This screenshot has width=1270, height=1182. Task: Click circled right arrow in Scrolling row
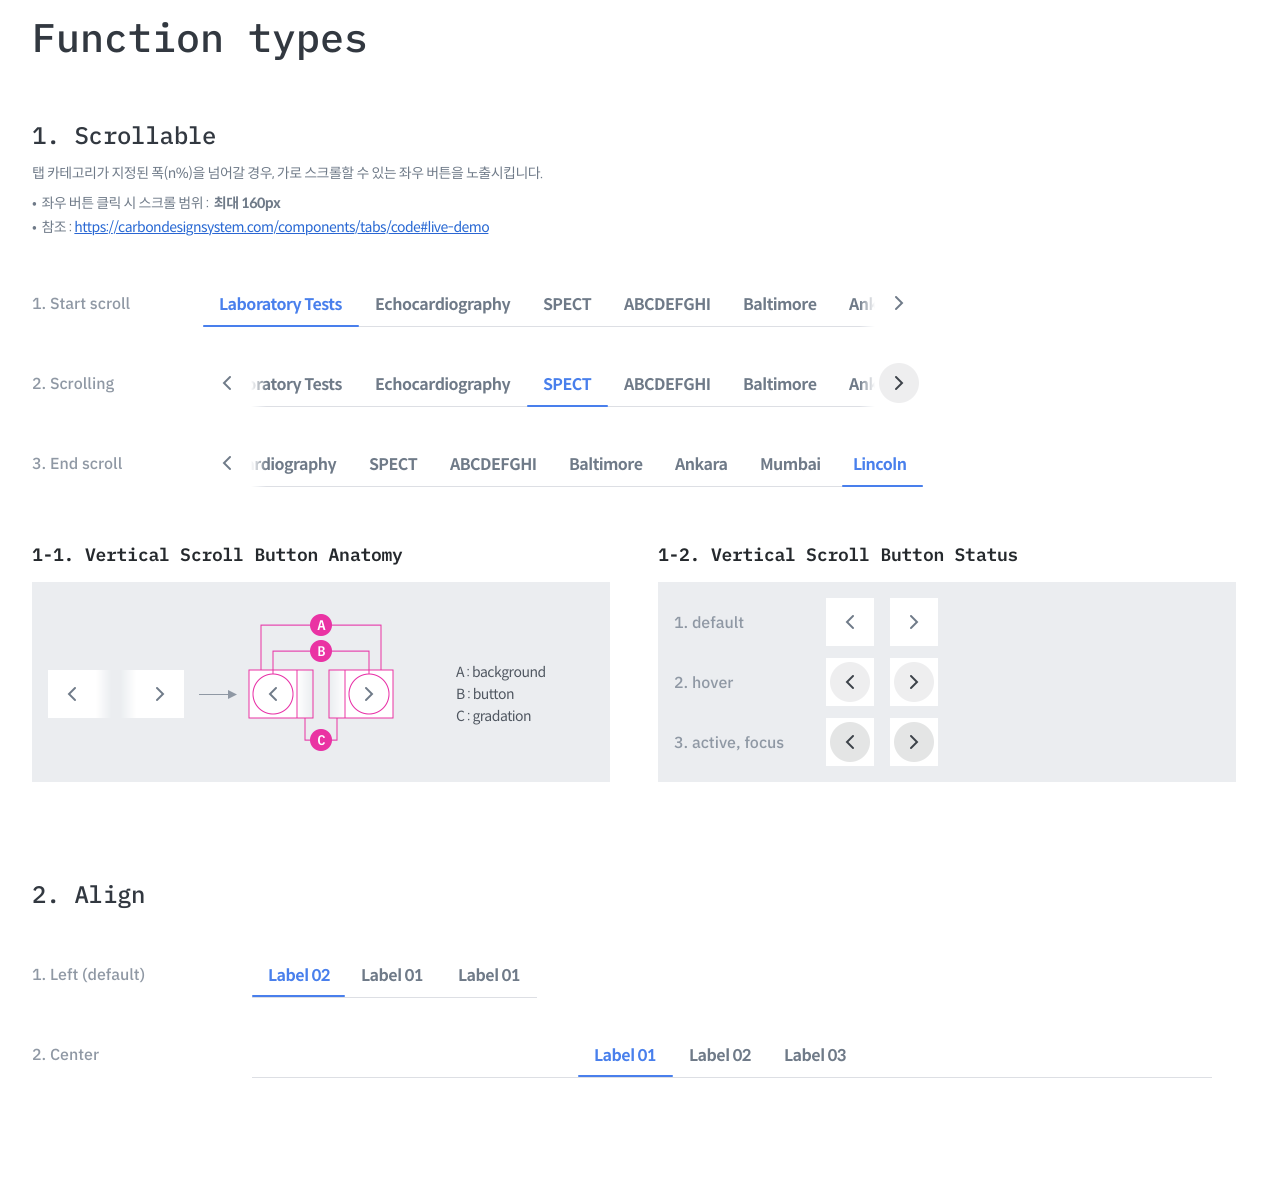click(x=898, y=383)
